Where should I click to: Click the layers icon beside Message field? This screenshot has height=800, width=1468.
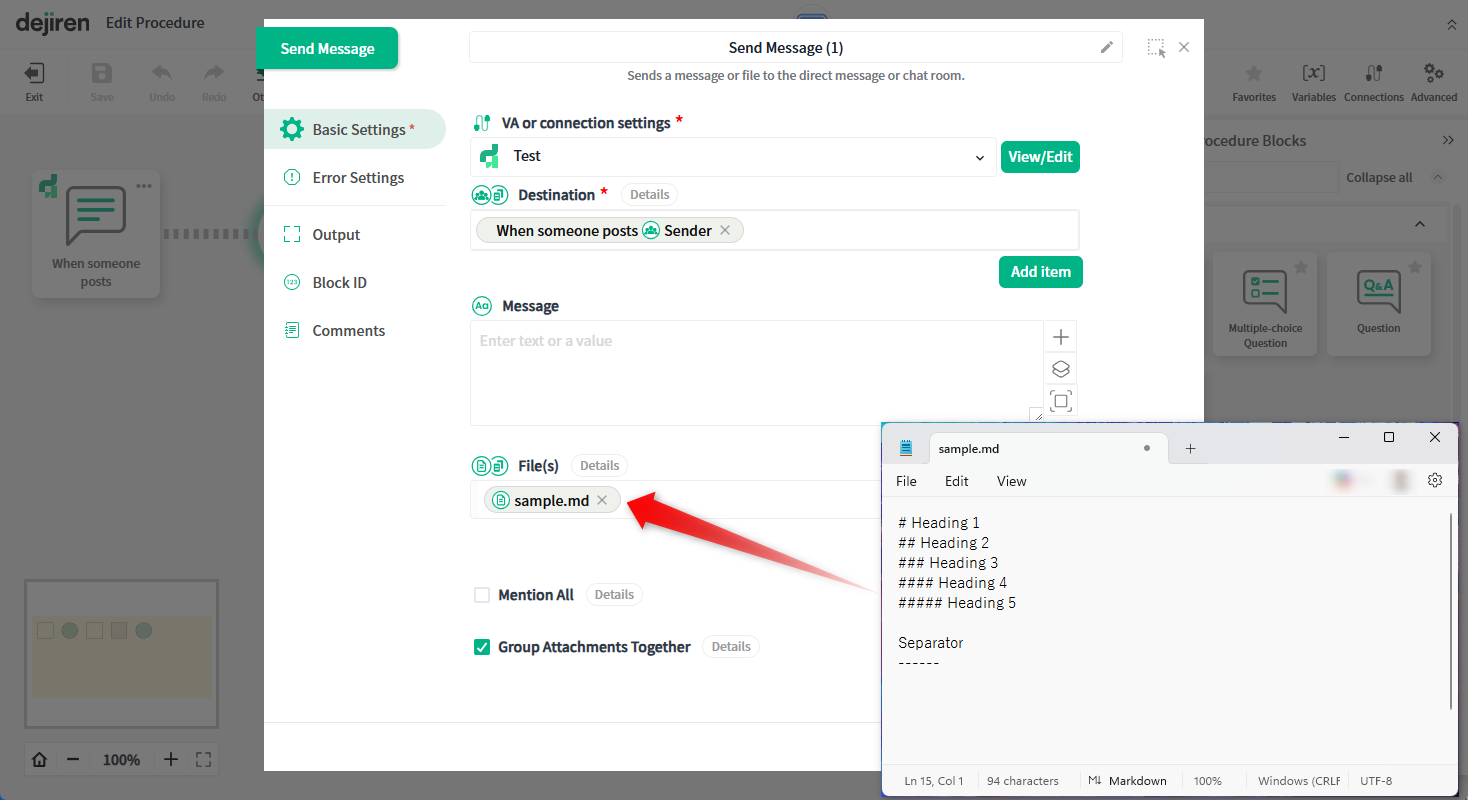(x=1061, y=369)
